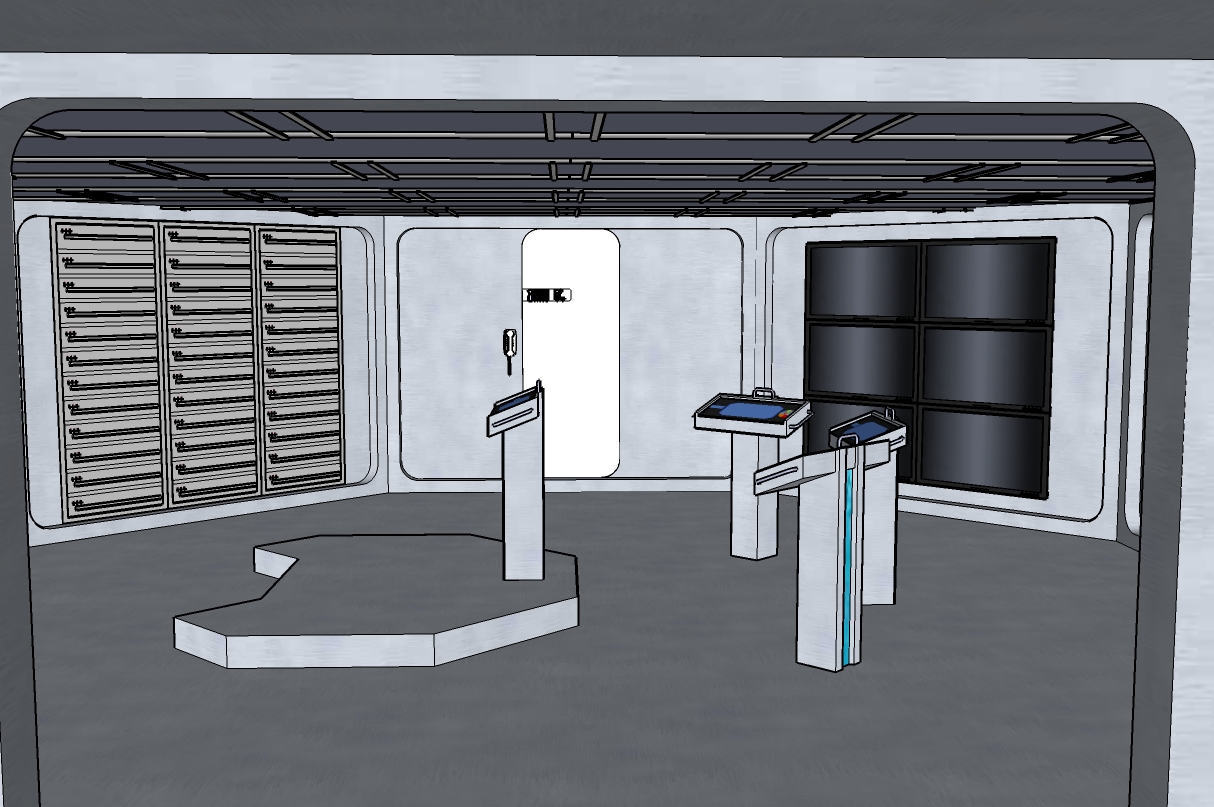Click the top-right monitor in the video wall

(x=986, y=280)
